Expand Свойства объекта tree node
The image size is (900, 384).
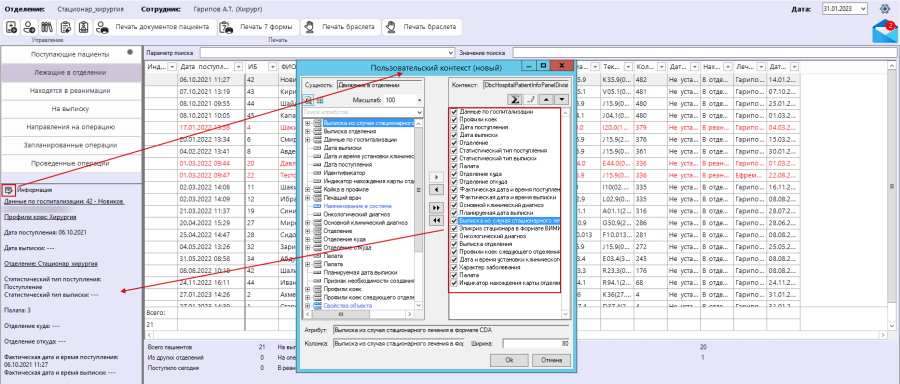click(308, 305)
